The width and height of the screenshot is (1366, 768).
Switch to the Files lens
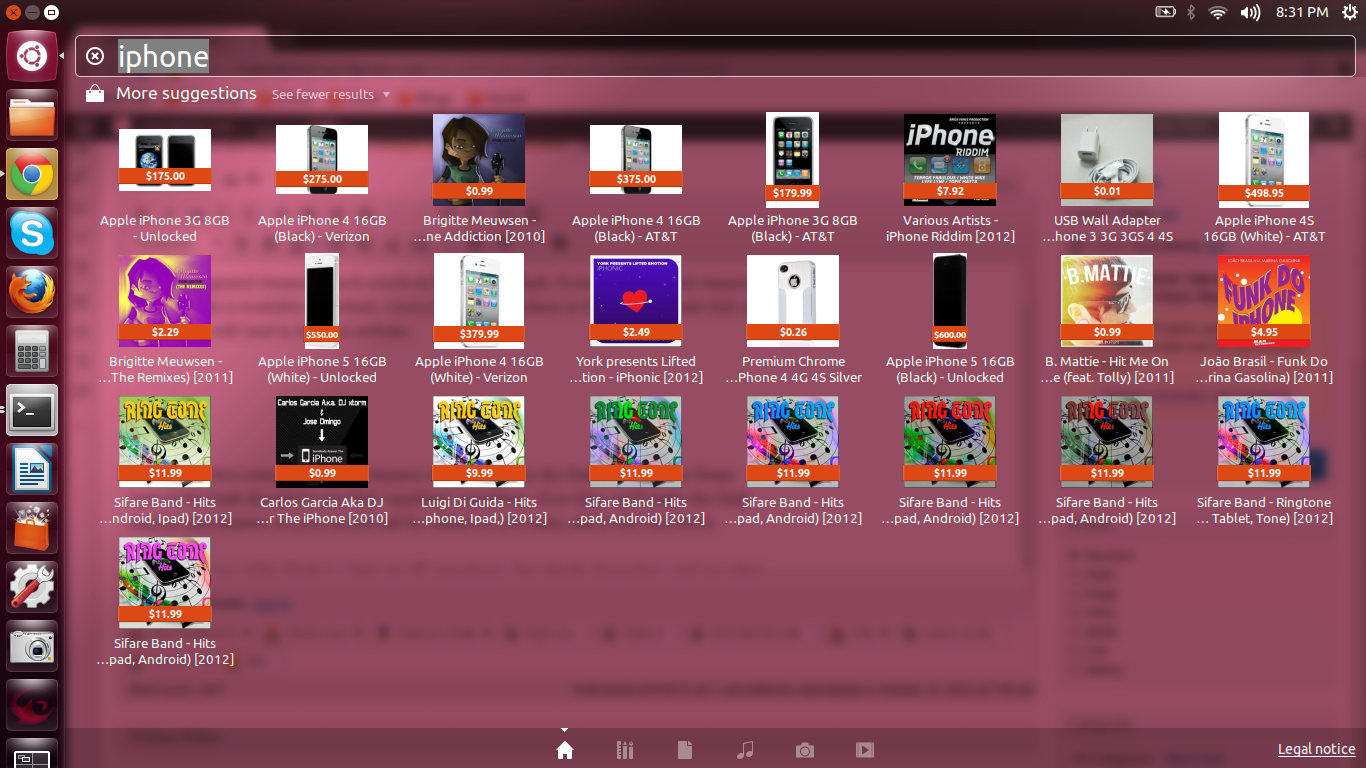(685, 750)
